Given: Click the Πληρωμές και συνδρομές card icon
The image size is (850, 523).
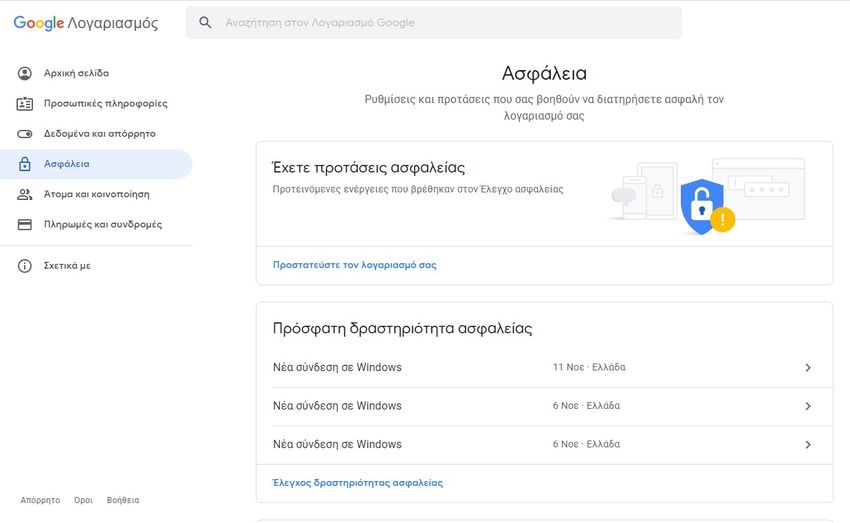Looking at the screenshot, I should (25, 225).
